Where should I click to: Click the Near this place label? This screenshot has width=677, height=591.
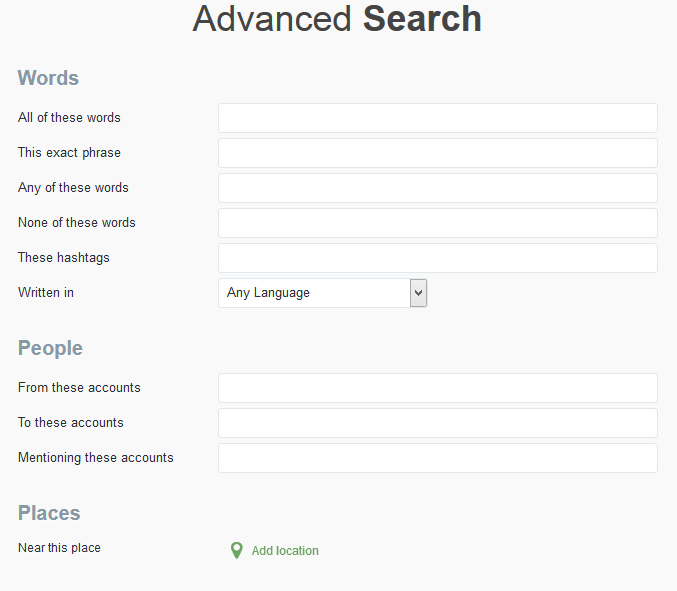59,548
